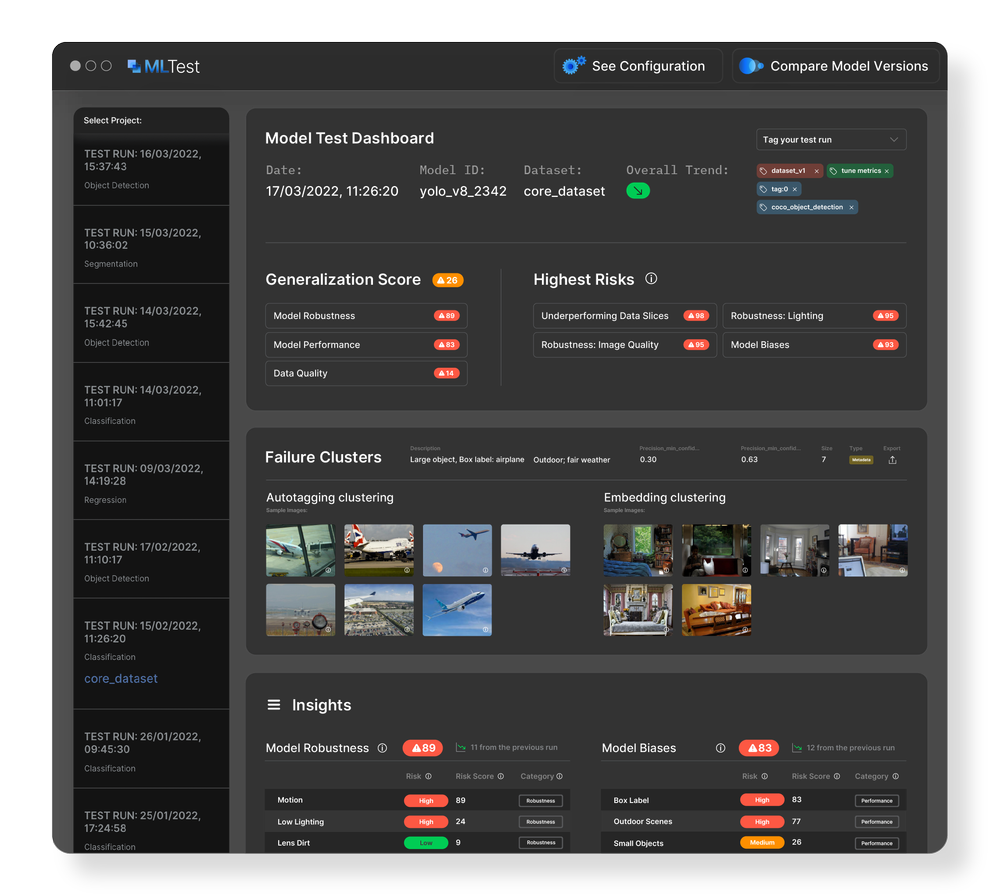Click the menu icon next to the Insights heading

tap(273, 705)
